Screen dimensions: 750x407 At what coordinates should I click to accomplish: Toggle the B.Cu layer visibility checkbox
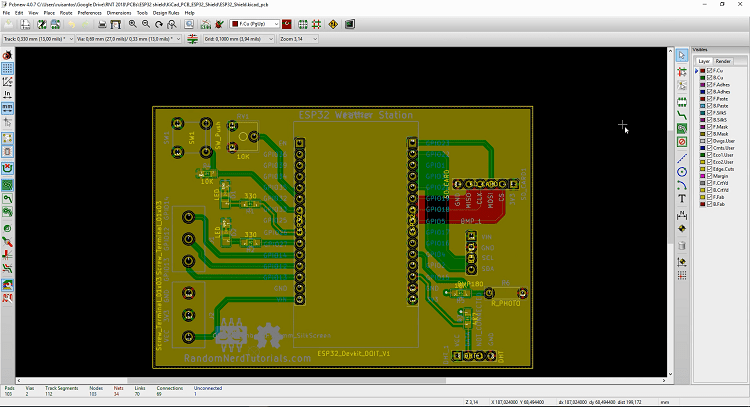[708, 78]
